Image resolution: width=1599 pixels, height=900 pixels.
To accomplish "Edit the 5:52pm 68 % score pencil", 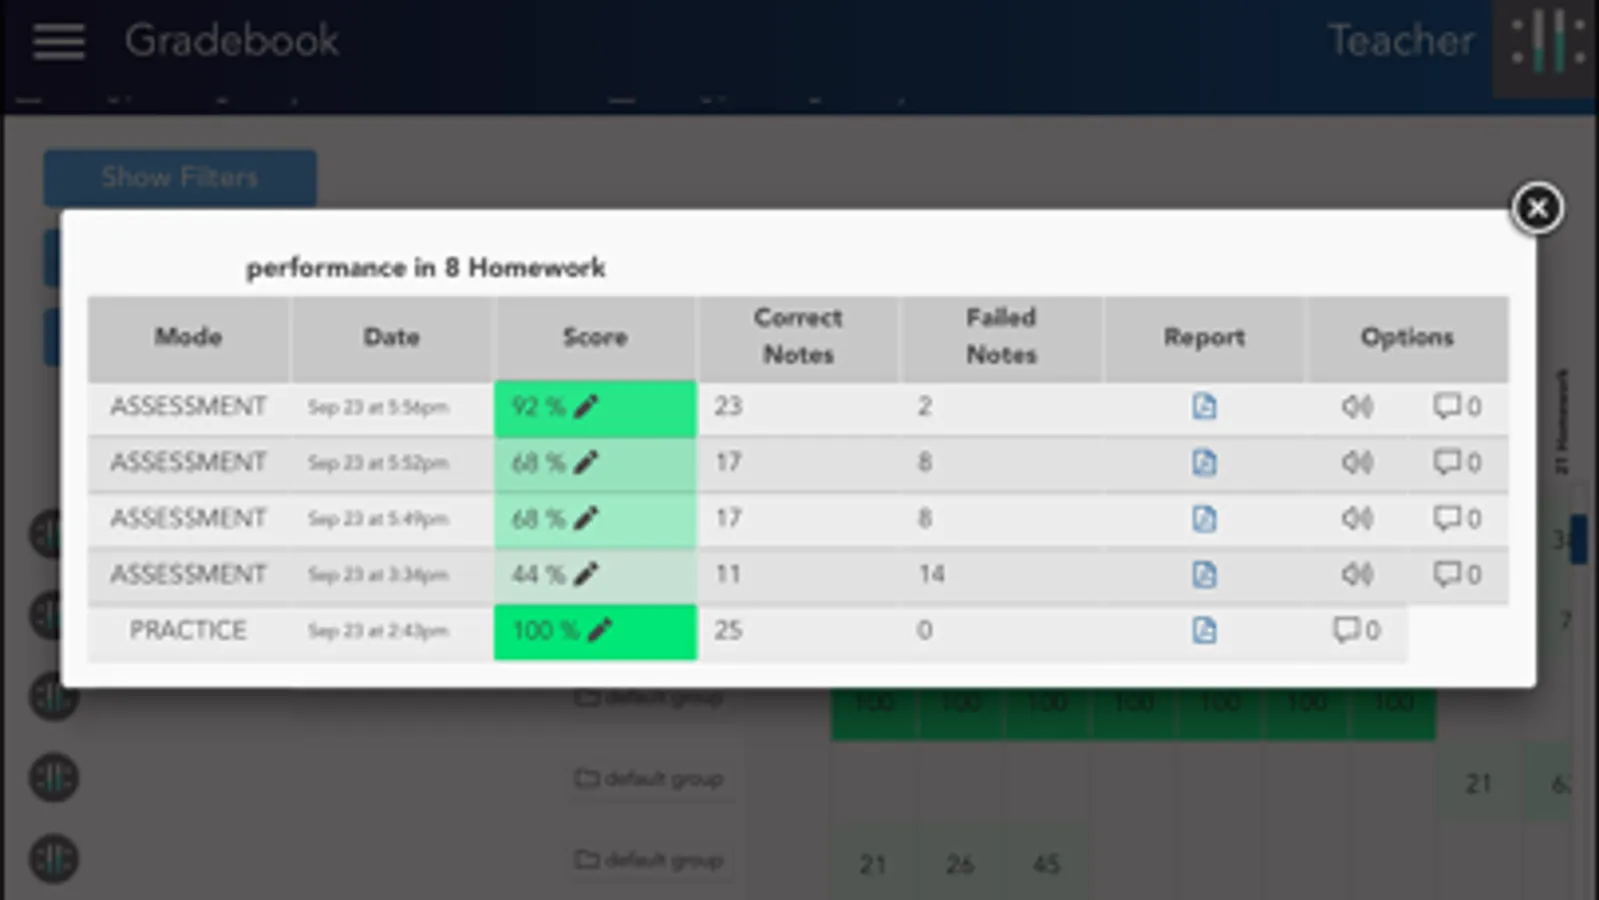I will tap(587, 462).
